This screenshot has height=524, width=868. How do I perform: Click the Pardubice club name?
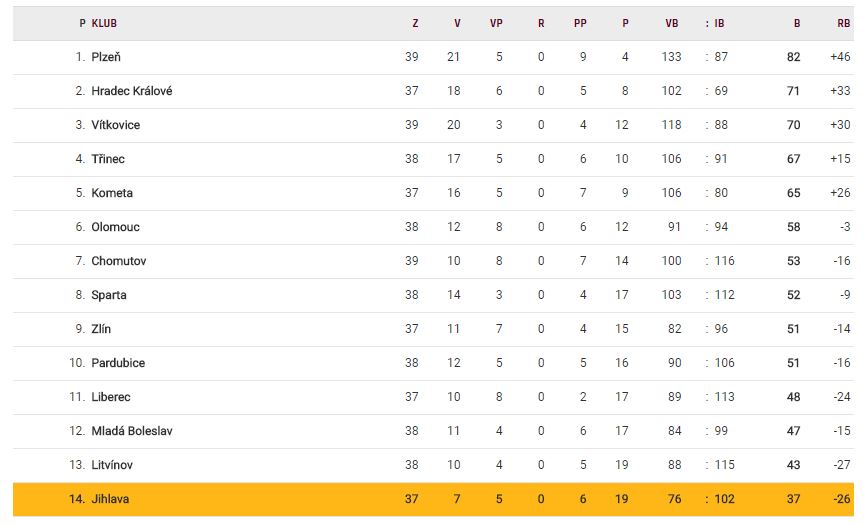pos(118,363)
